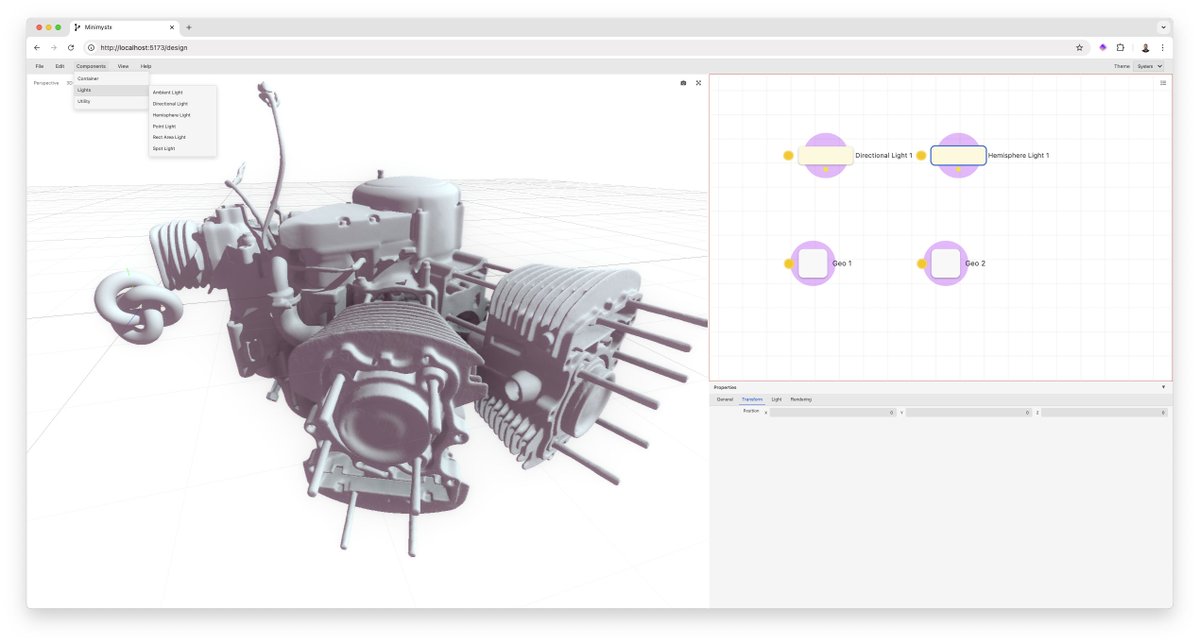Switch to the Light properties tab

[x=777, y=399]
